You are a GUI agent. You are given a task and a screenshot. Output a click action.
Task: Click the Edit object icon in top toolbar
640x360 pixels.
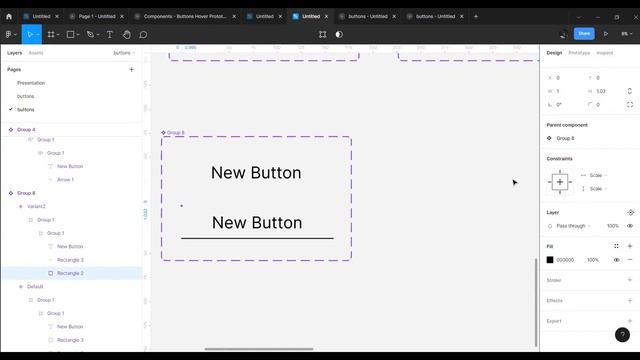coord(322,35)
